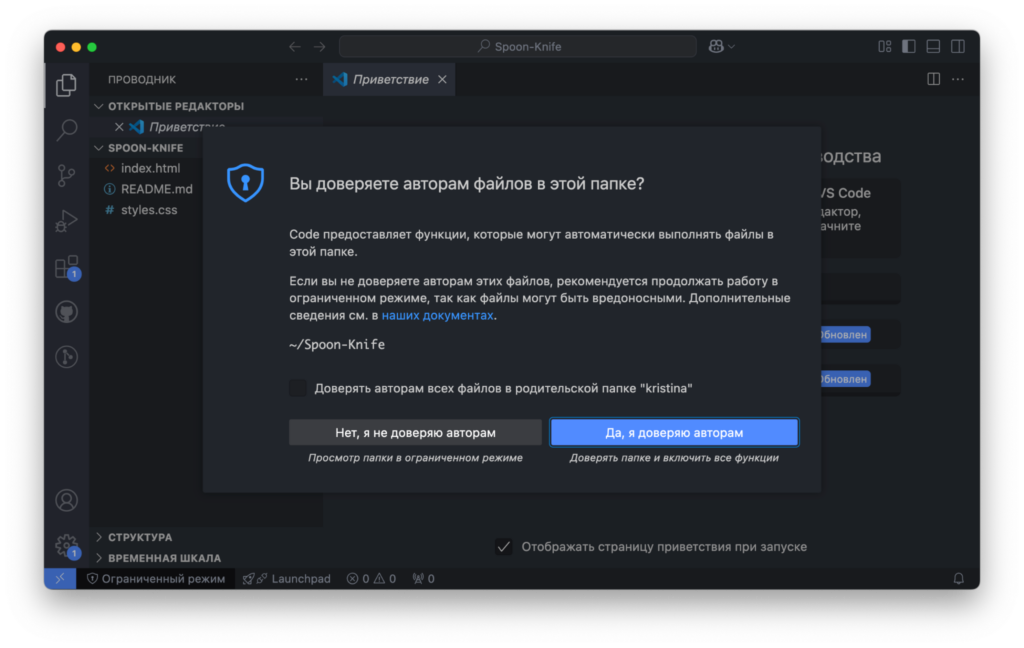1024x648 pixels.
Task: Split the editor using the top-right icon
Action: click(933, 78)
